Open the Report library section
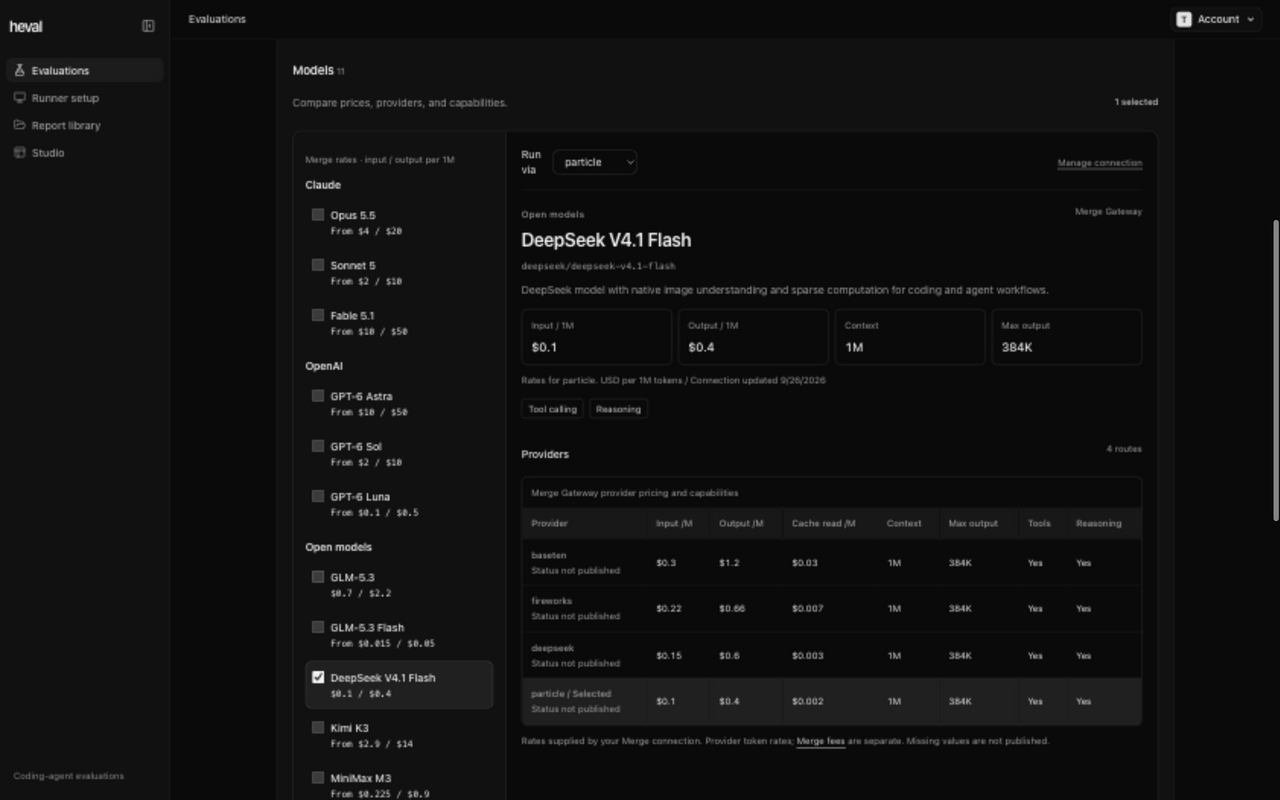Screen dimensions: 1280x800 point(85,125)
